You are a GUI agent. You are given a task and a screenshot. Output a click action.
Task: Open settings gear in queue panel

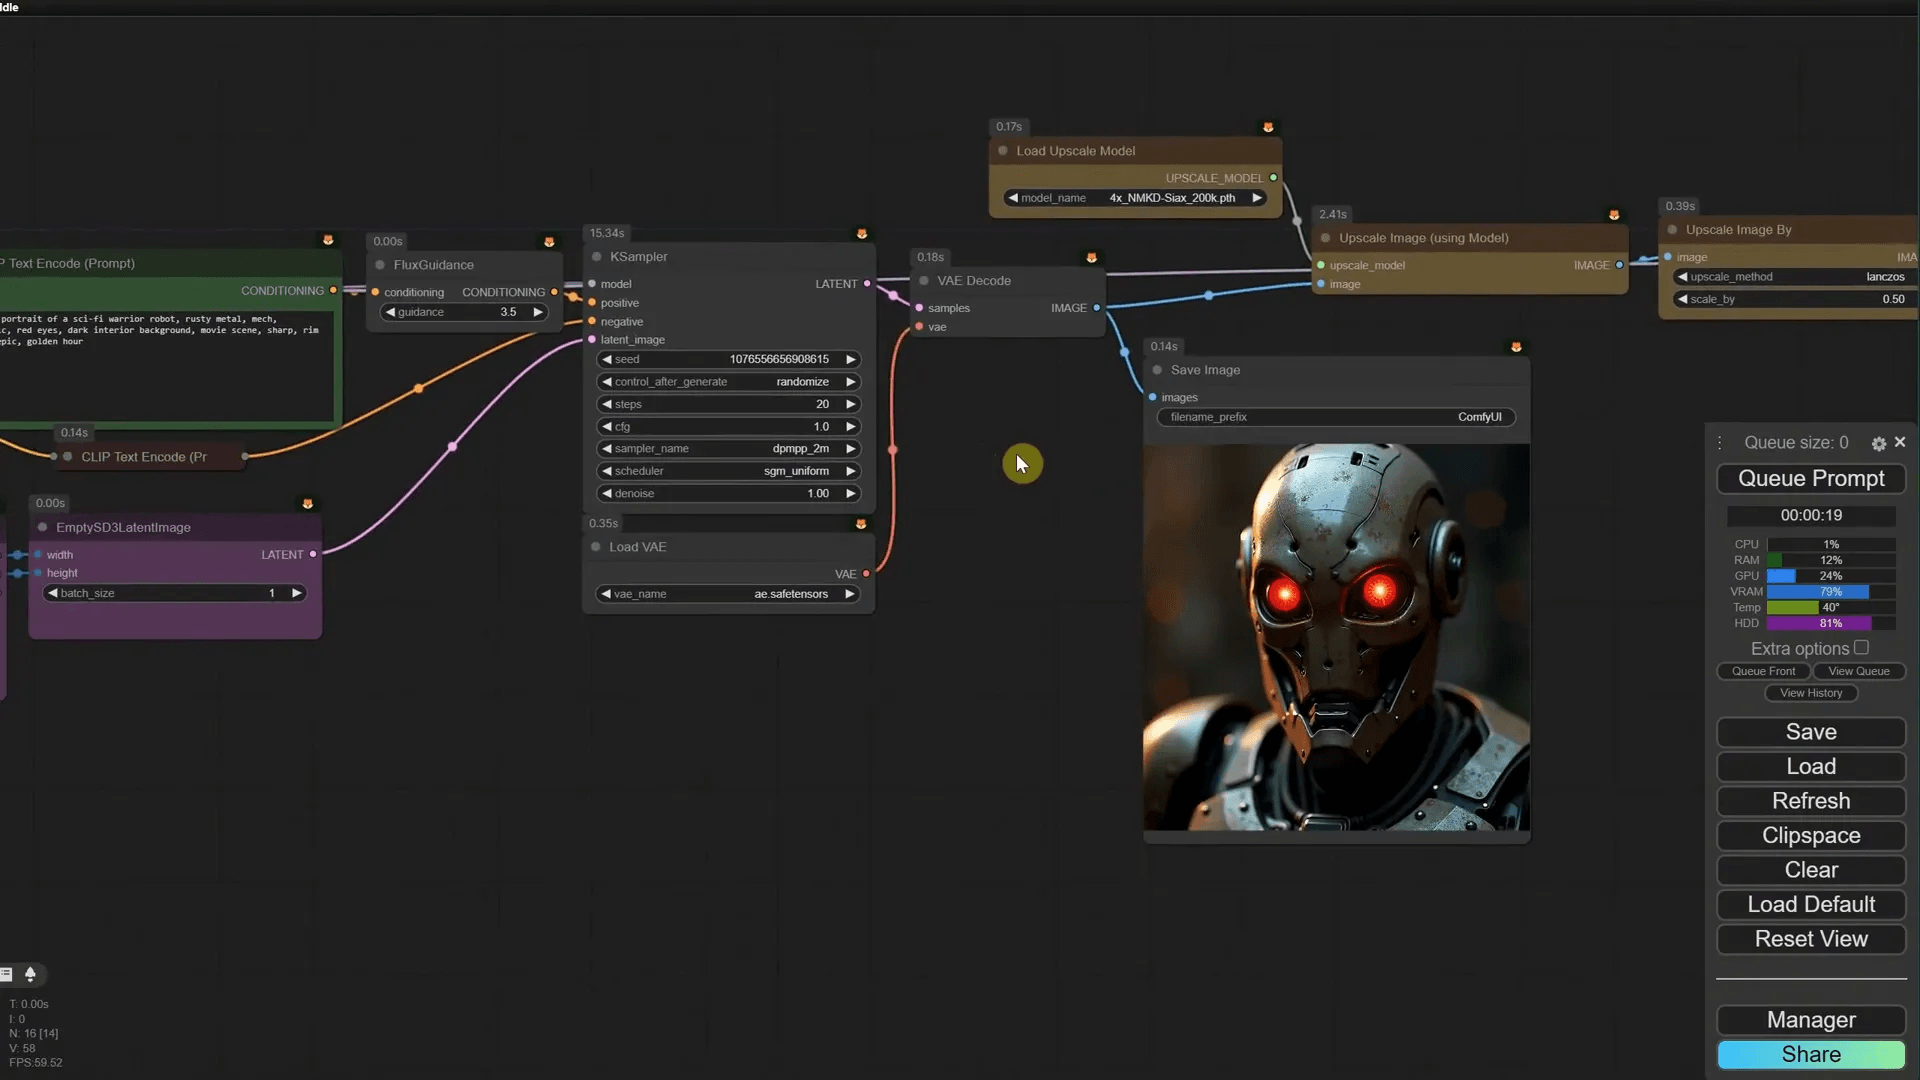pyautogui.click(x=1878, y=443)
